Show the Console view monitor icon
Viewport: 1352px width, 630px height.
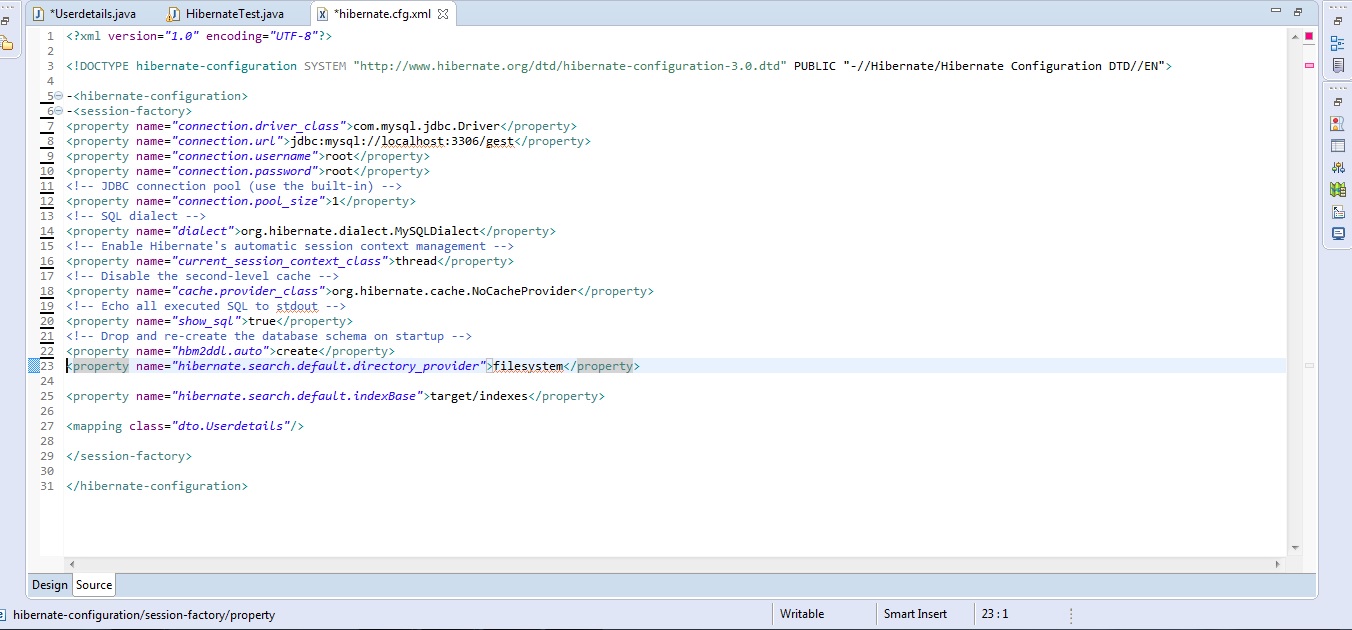coord(1337,234)
